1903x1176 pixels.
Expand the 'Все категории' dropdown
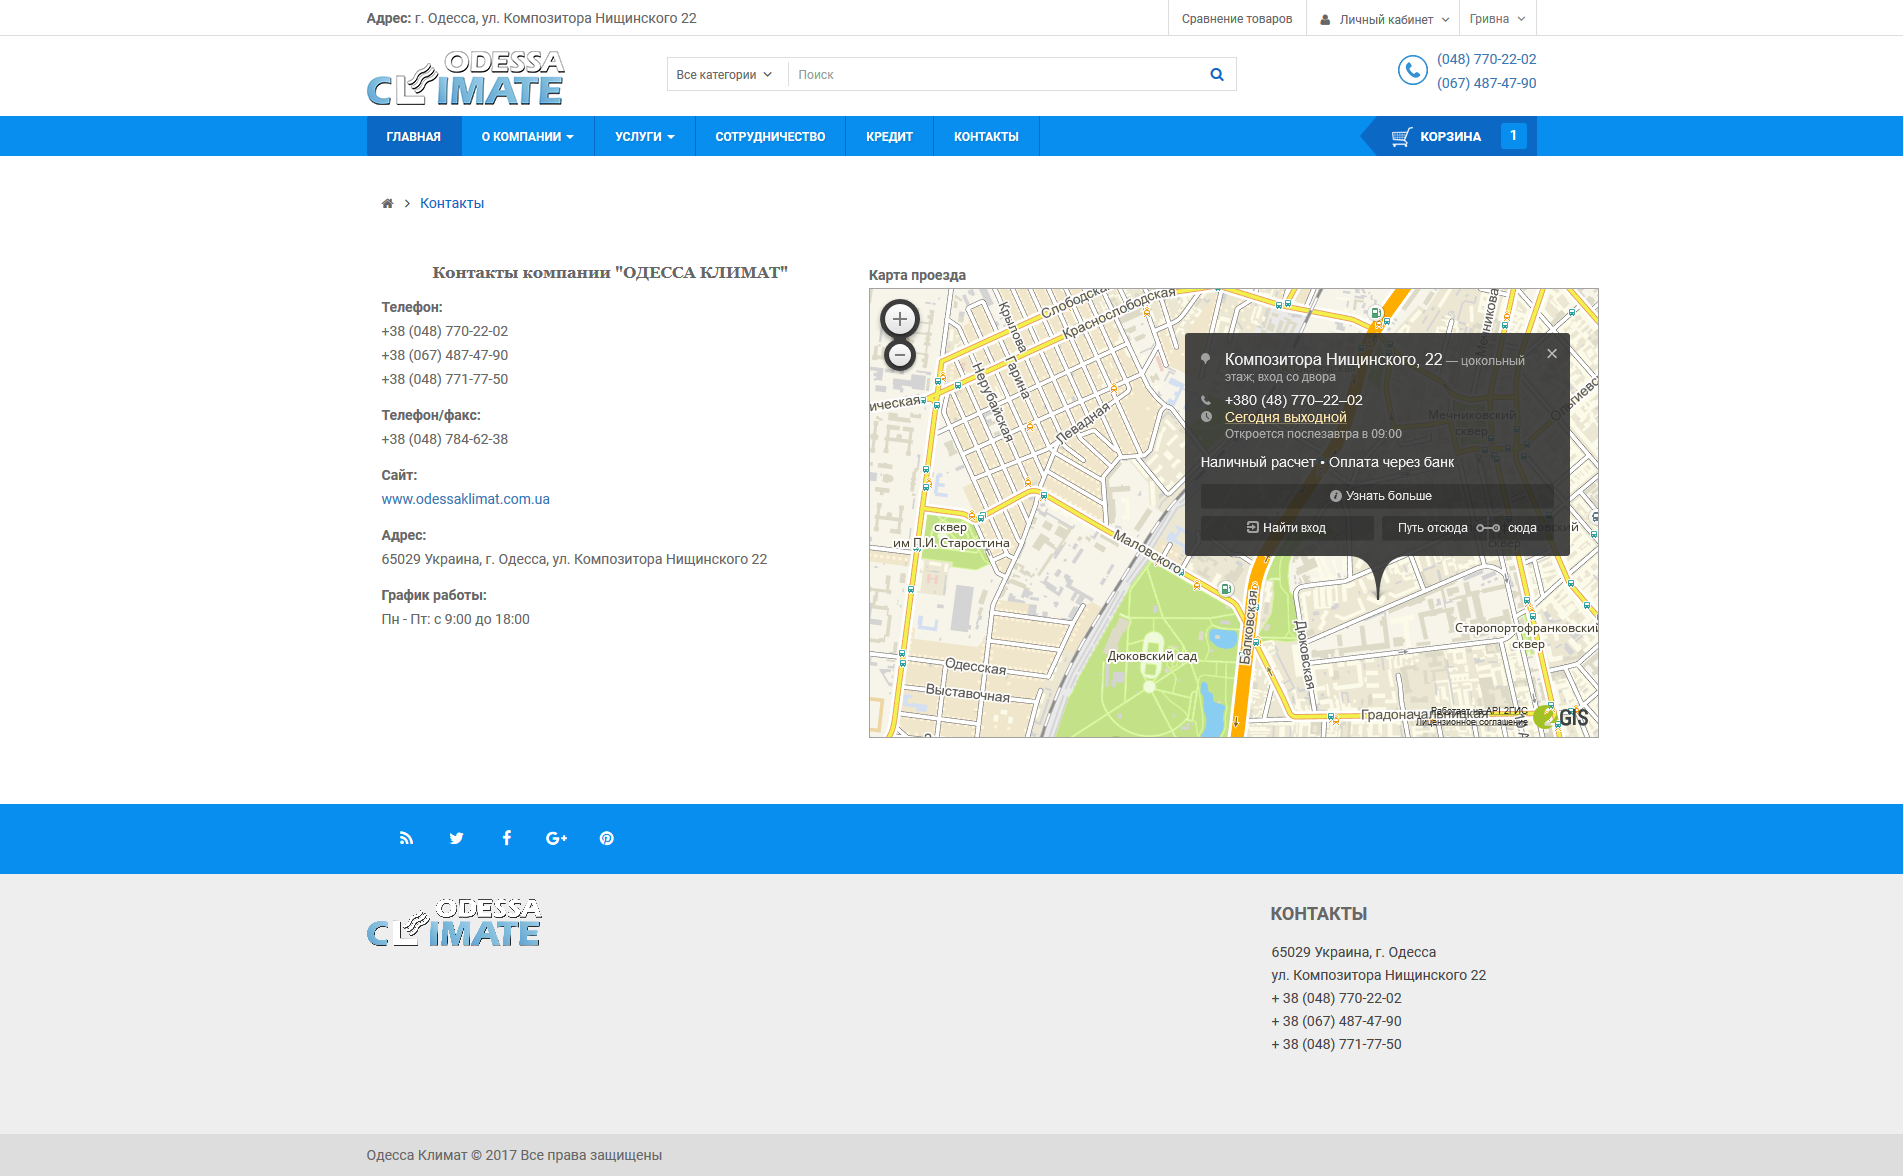pos(724,74)
